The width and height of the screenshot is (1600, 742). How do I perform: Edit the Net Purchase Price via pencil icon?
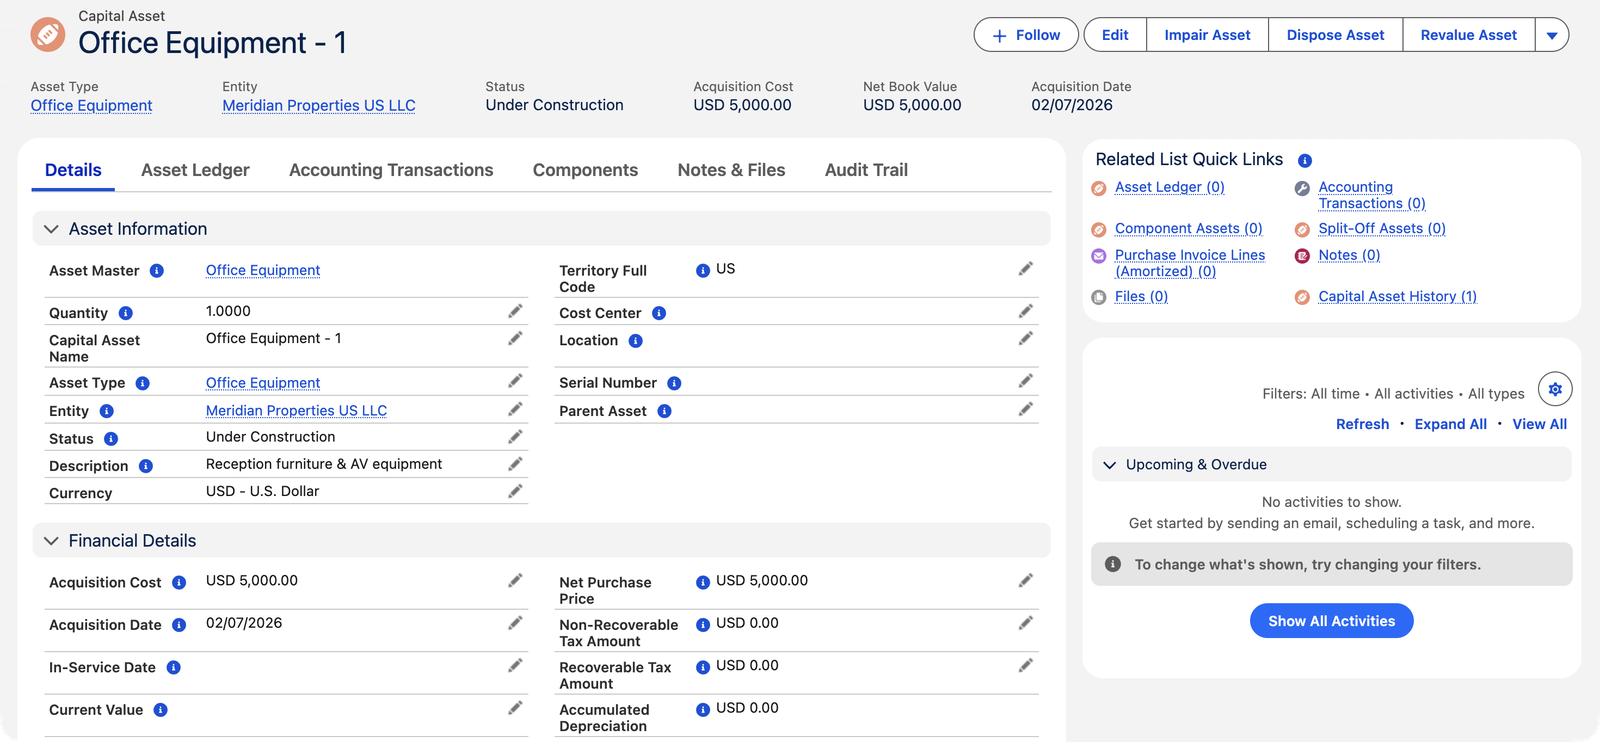tap(1026, 581)
